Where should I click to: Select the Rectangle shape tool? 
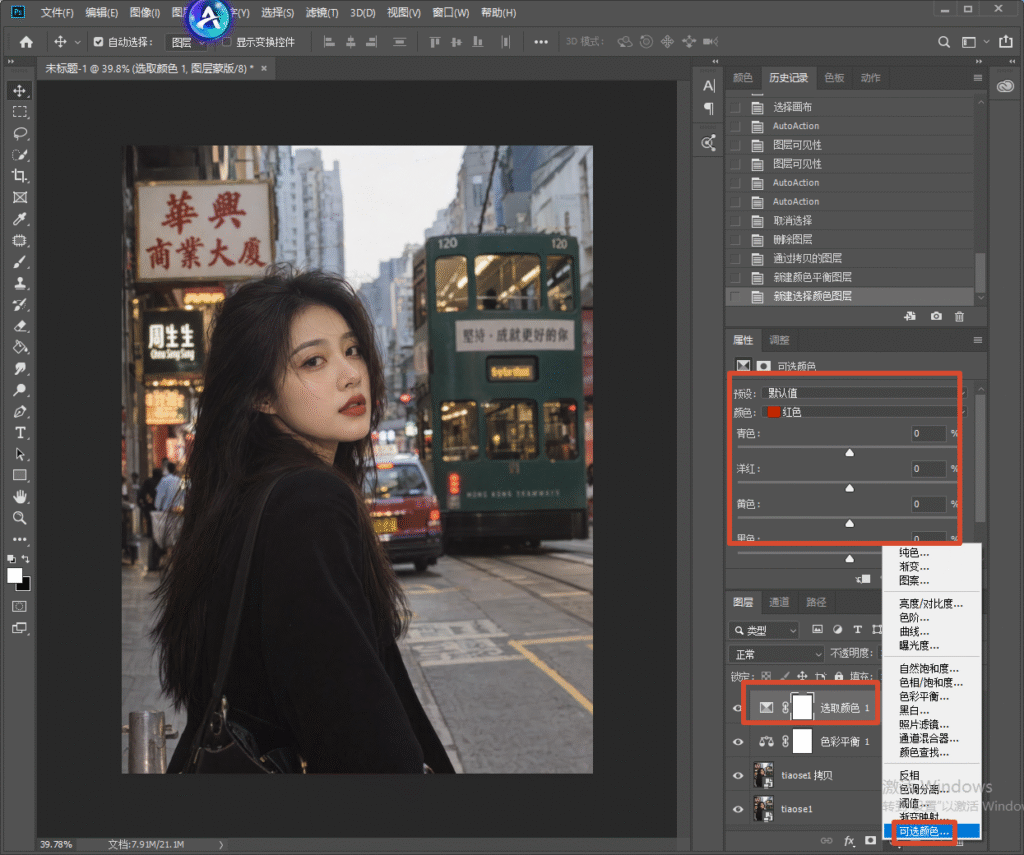pyautogui.click(x=20, y=475)
